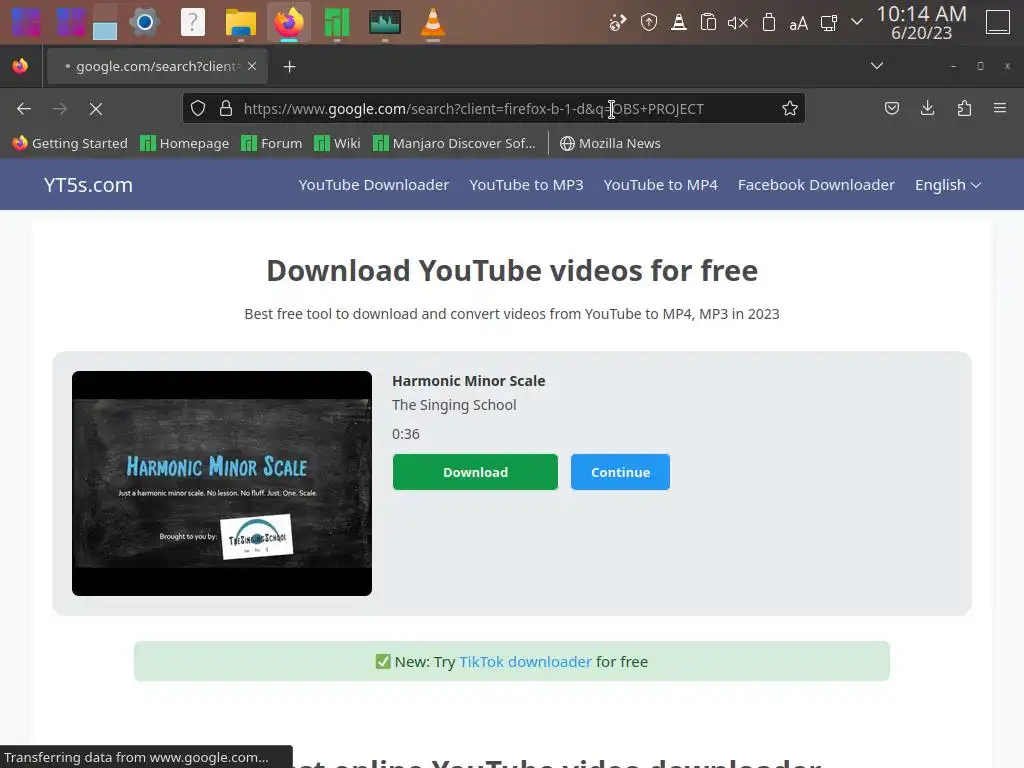Open the Wiki bookmark

tap(337, 143)
